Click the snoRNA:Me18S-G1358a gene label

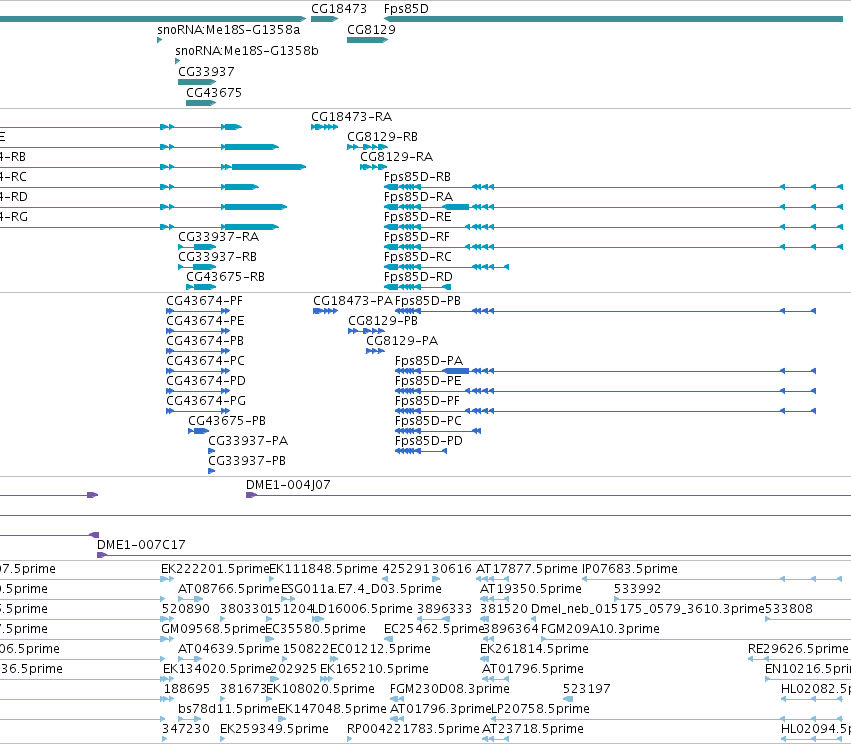point(228,30)
